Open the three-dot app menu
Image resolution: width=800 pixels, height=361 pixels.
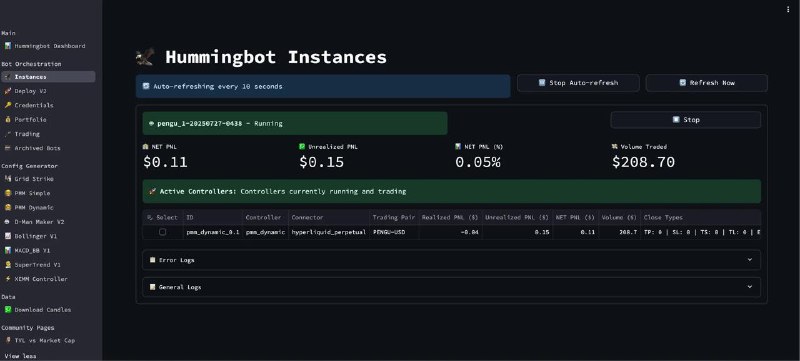(x=788, y=9)
